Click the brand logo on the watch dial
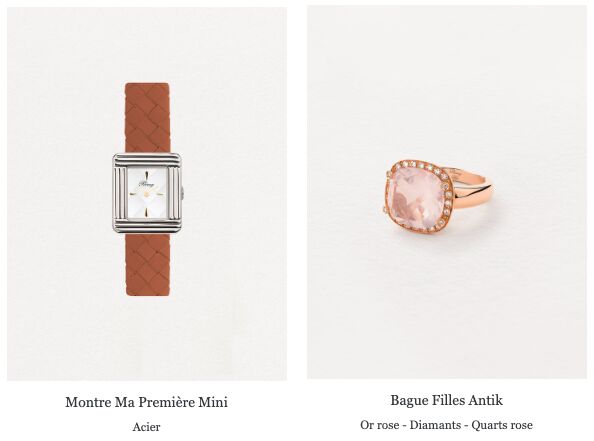594x441 pixels. pos(146,184)
